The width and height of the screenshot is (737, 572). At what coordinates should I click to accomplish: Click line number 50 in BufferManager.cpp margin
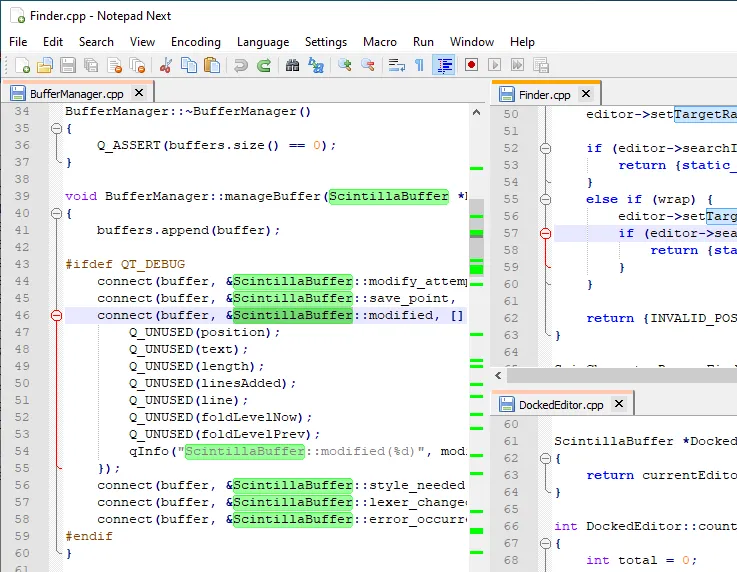[22, 383]
